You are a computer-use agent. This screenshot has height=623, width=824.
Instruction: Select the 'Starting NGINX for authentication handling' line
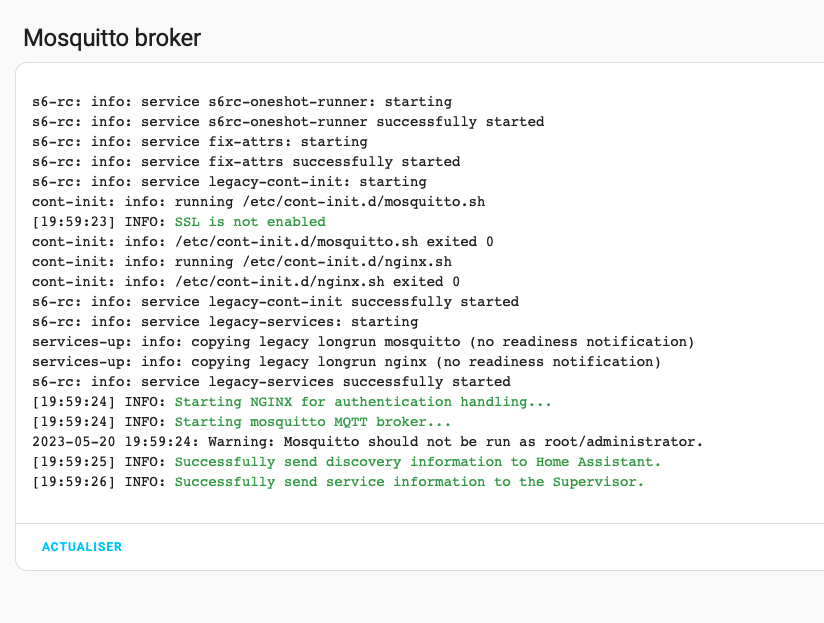click(x=292, y=402)
